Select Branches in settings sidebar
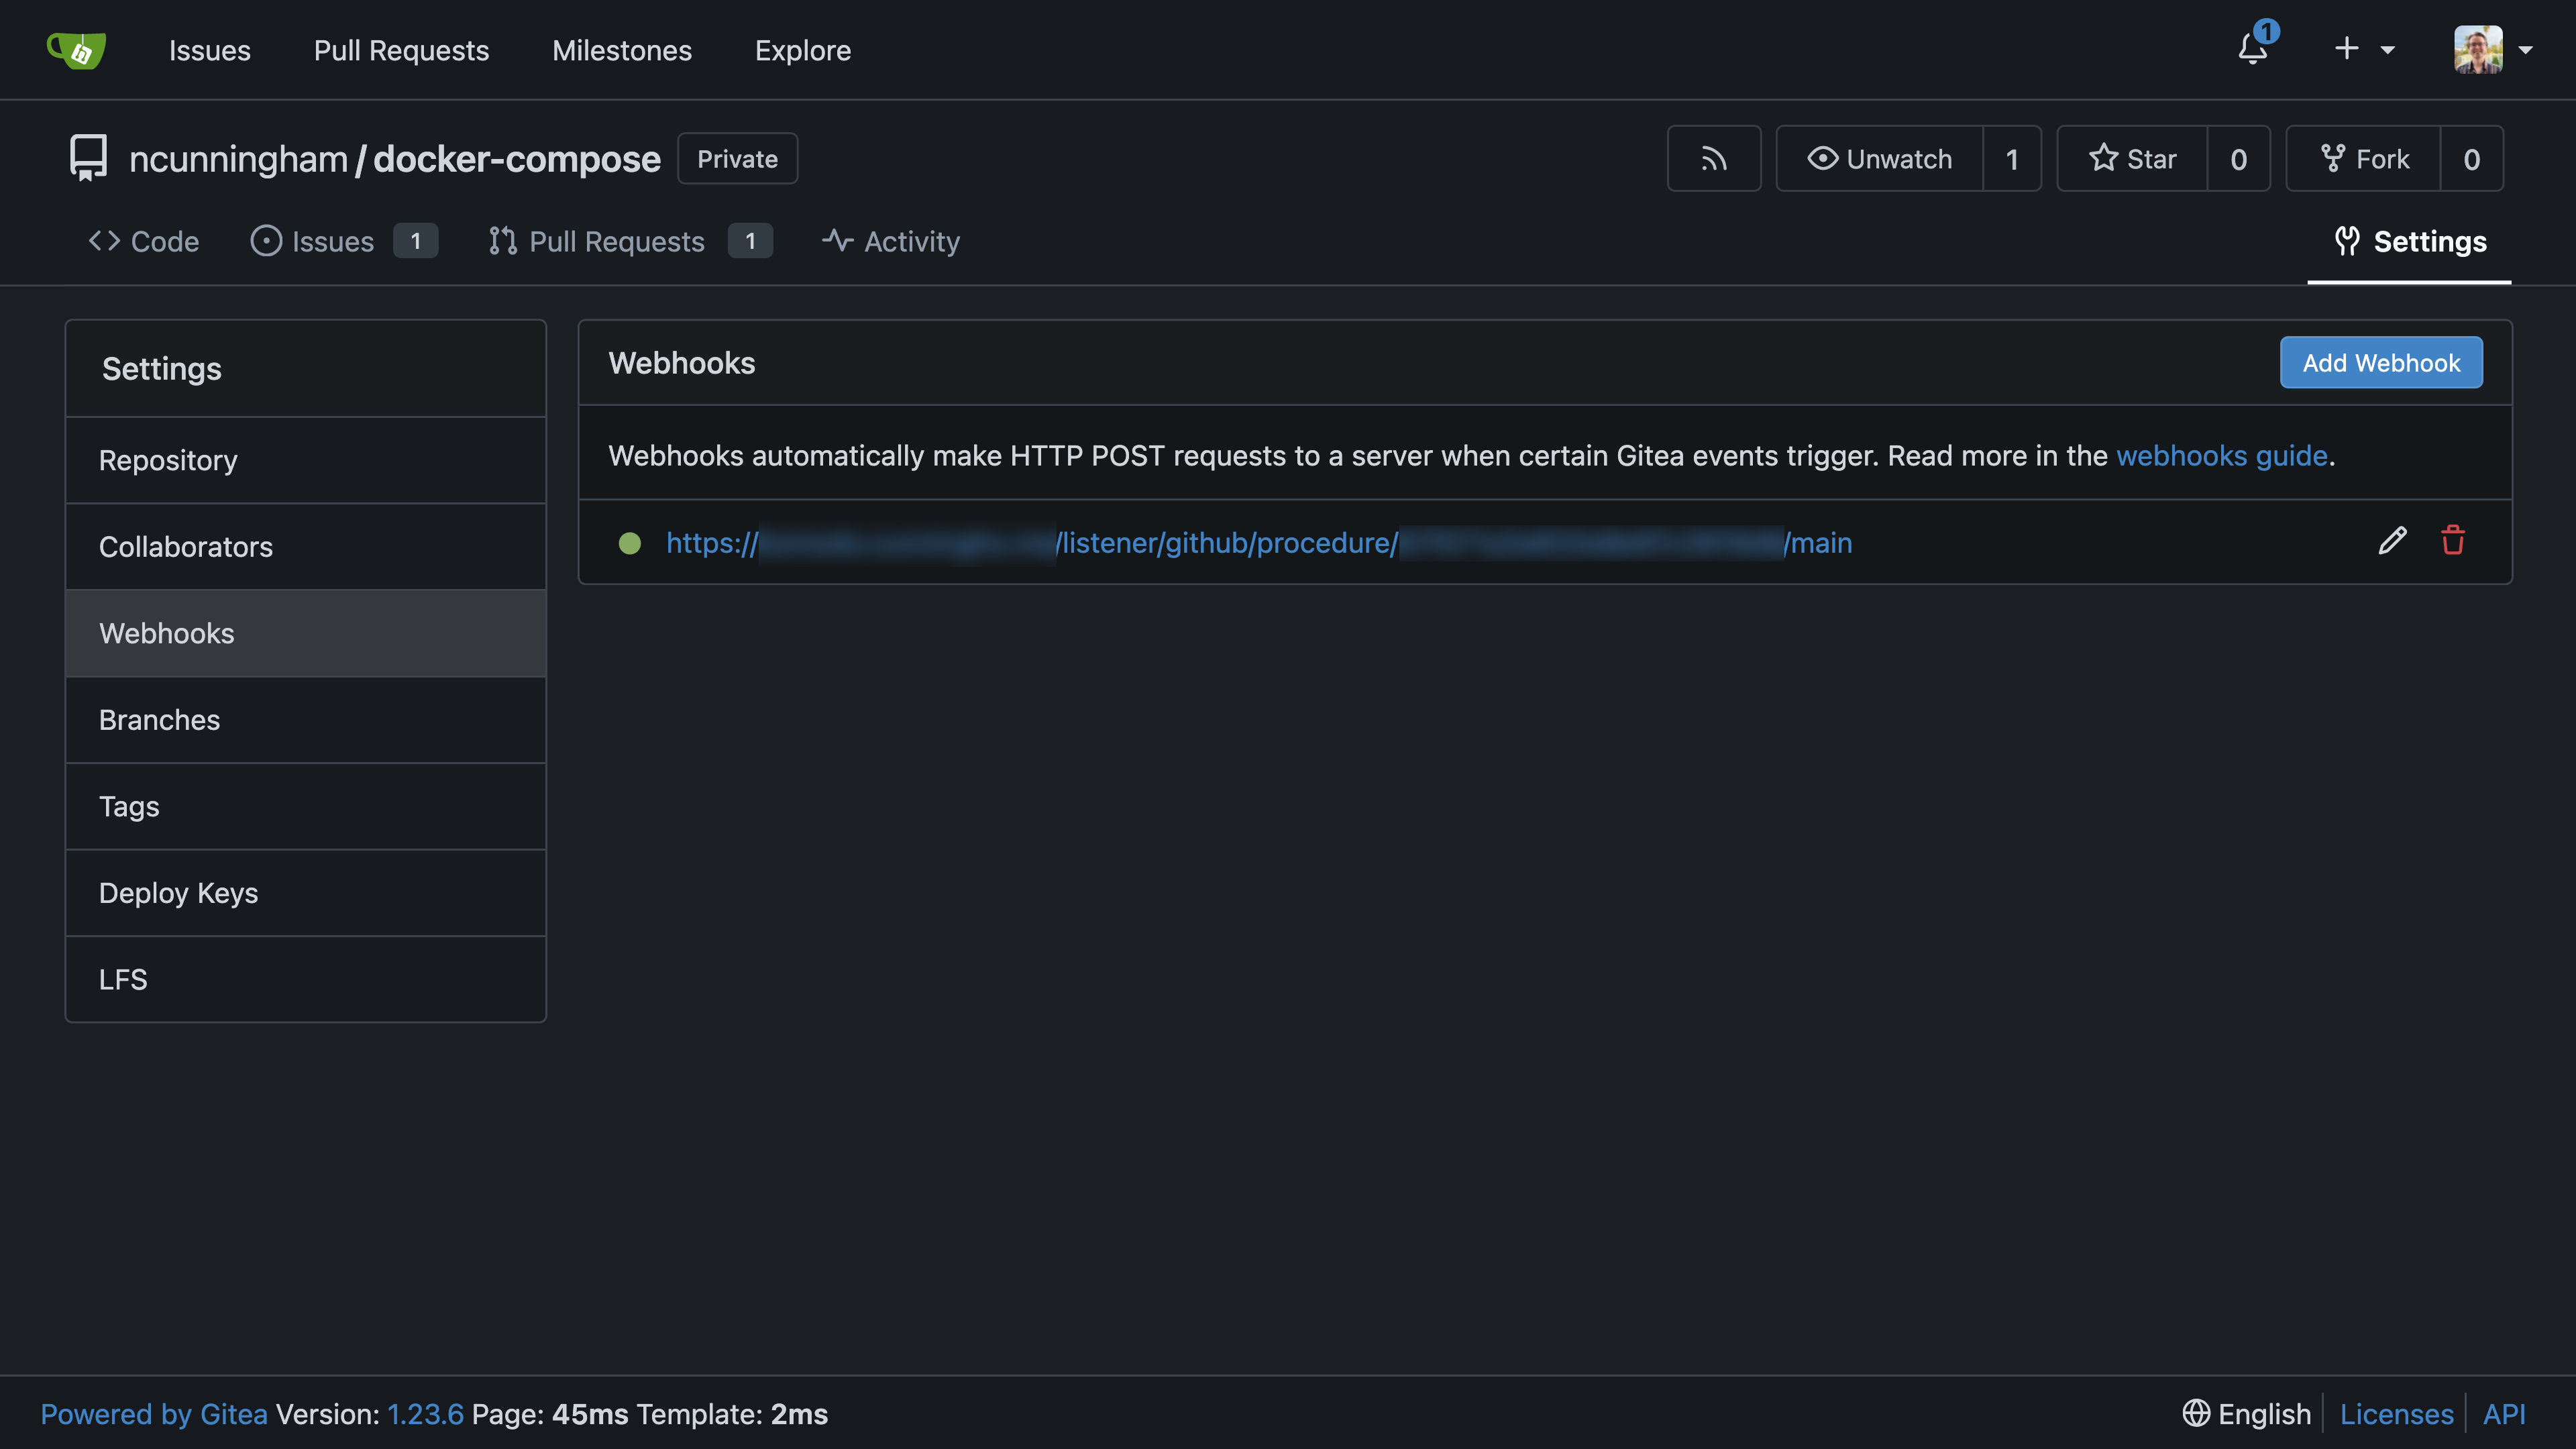This screenshot has width=2576, height=1449. [x=306, y=720]
